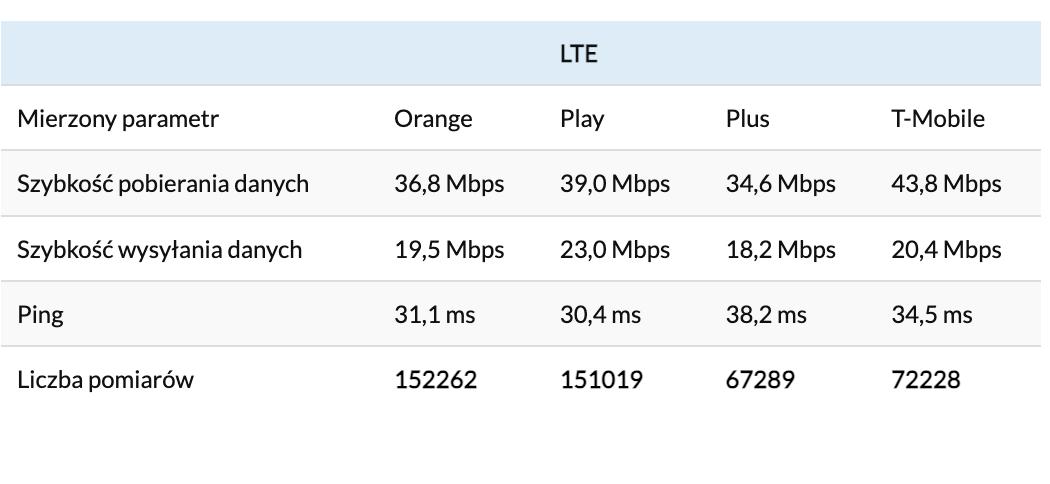
Task: Click Orange ping value 31,1 ms
Action: 435,315
